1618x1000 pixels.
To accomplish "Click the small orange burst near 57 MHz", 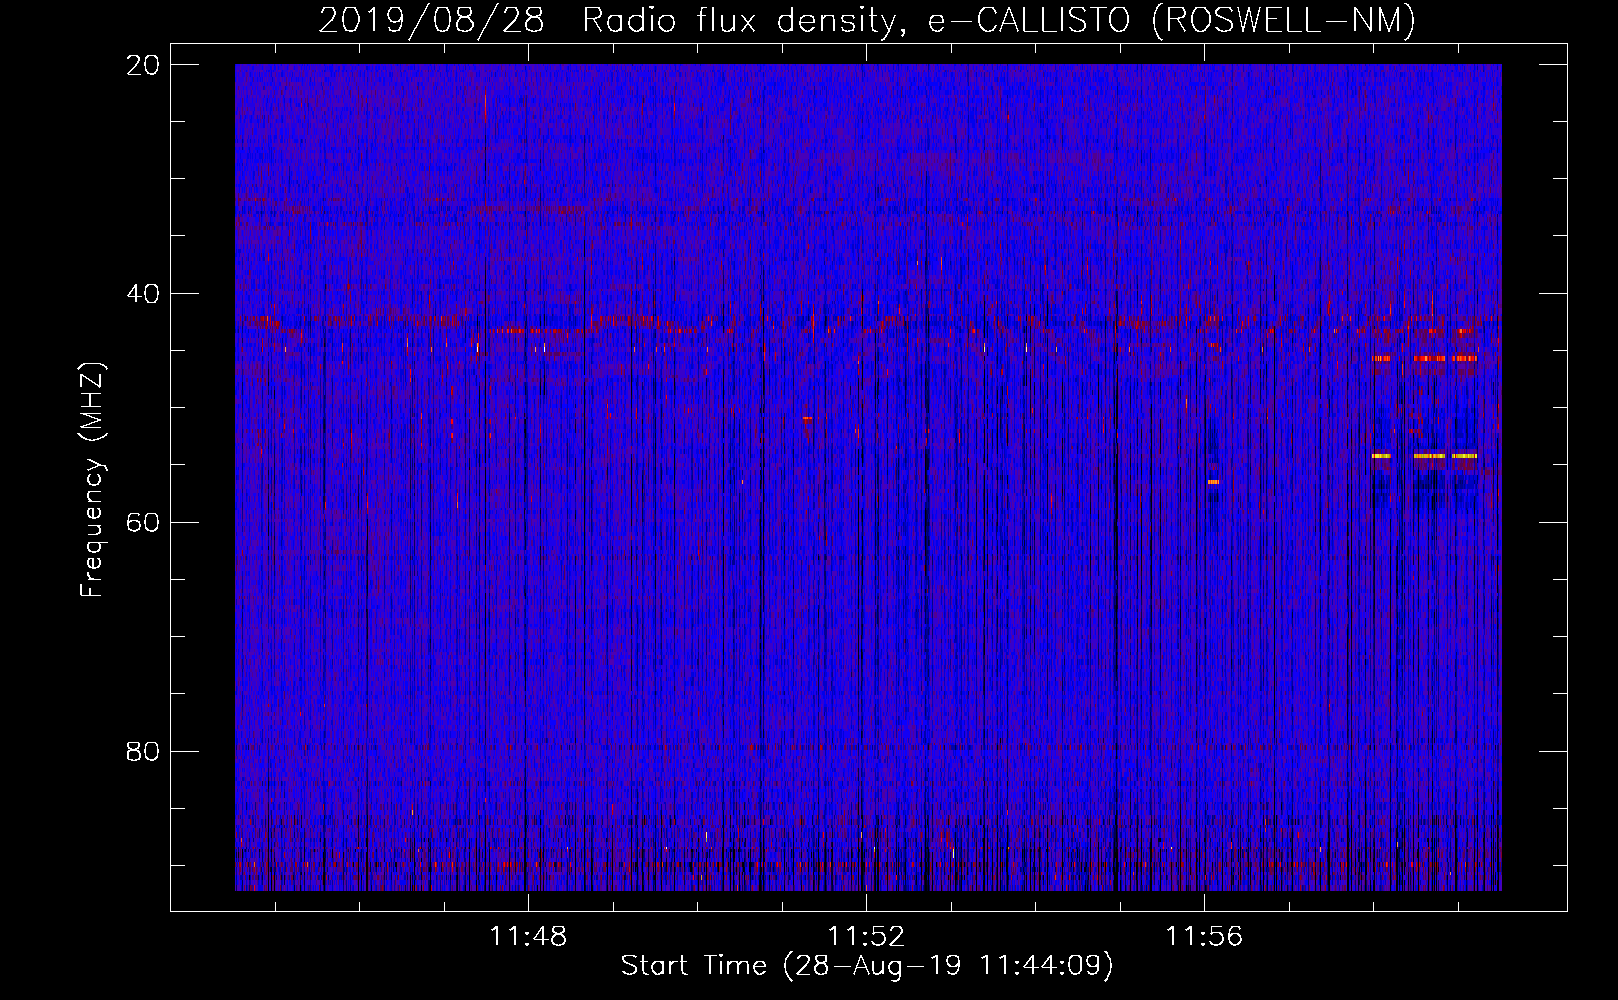I will tap(1213, 482).
